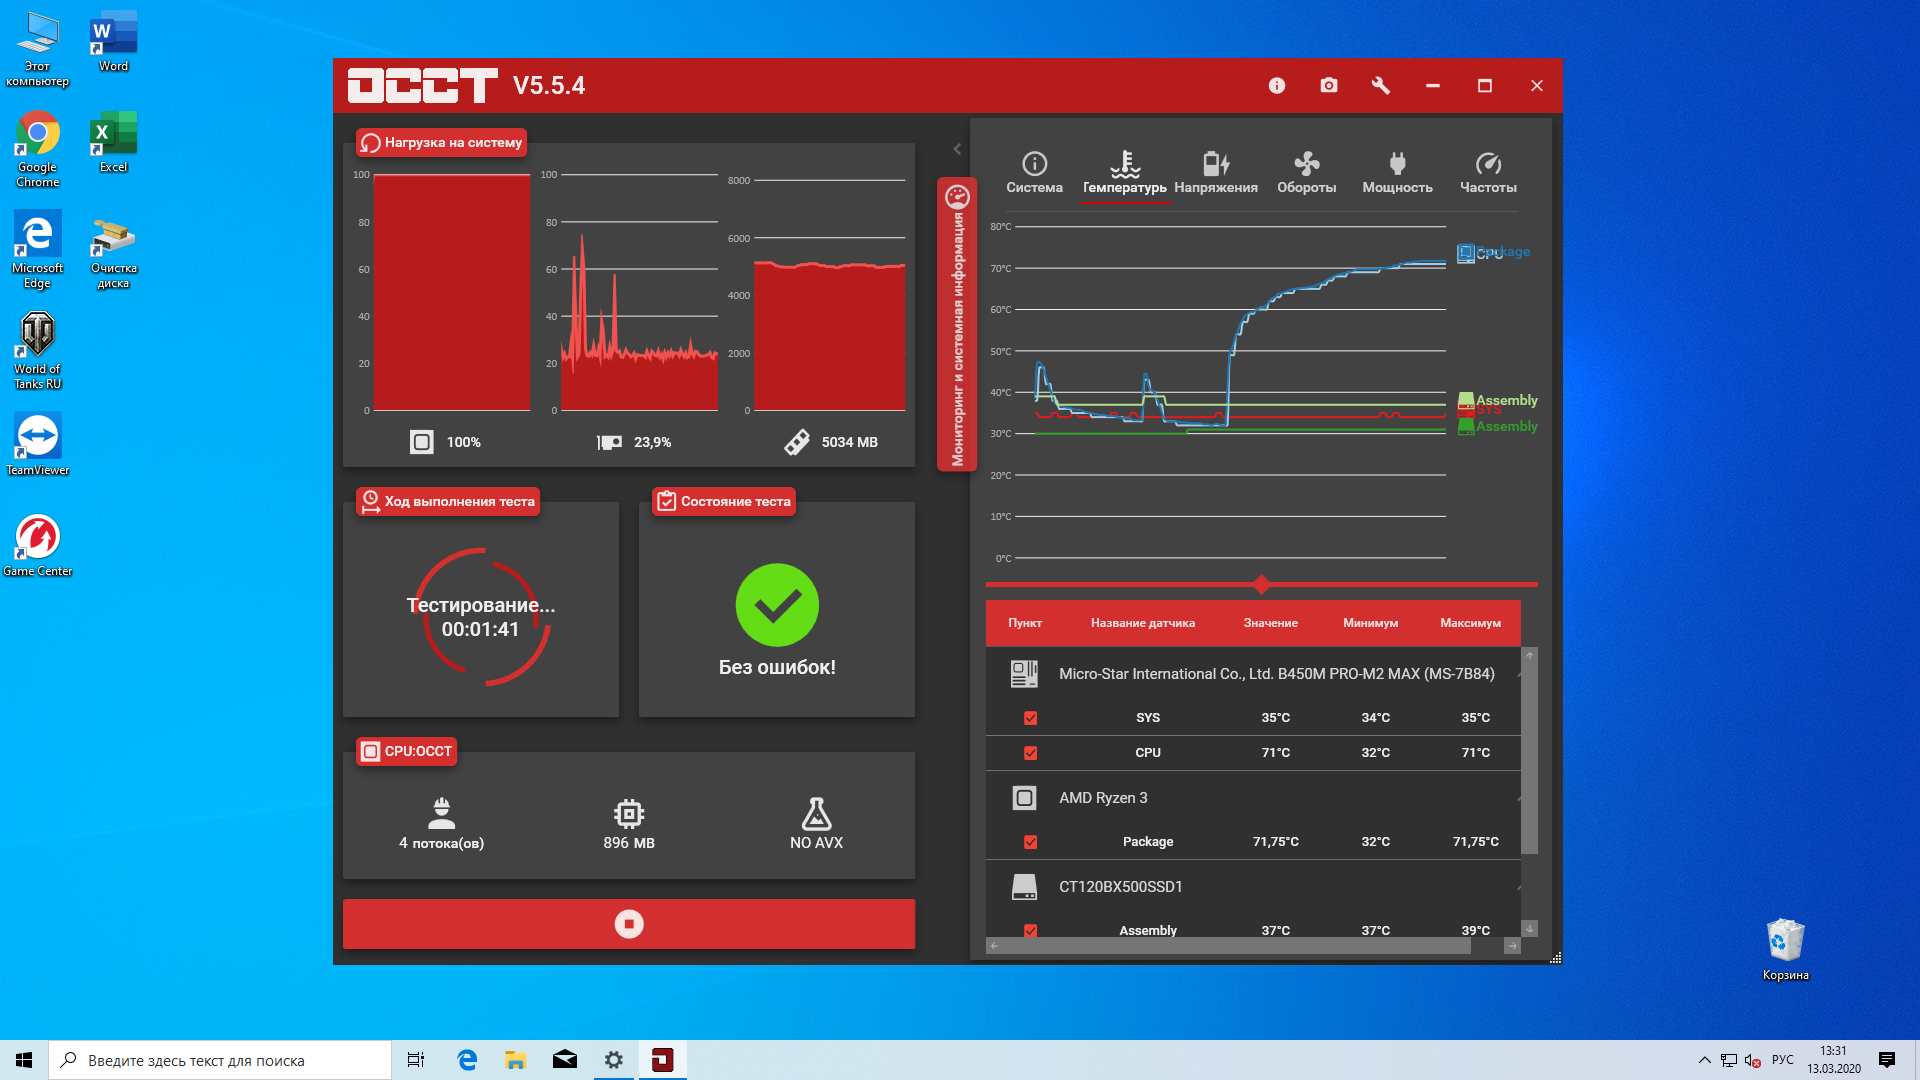This screenshot has width=1920, height=1080.
Task: Switch to the Мощность tab
Action: [1397, 173]
